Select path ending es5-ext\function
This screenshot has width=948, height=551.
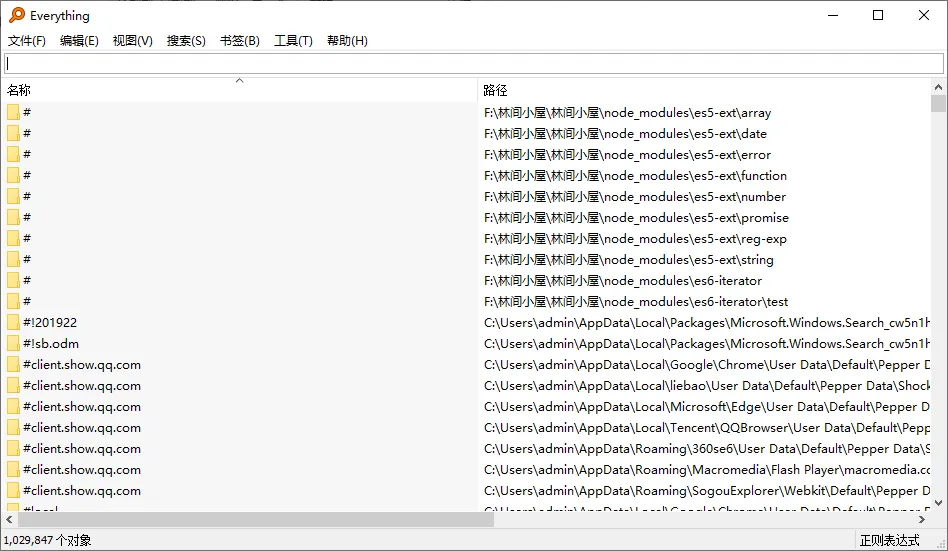click(635, 176)
